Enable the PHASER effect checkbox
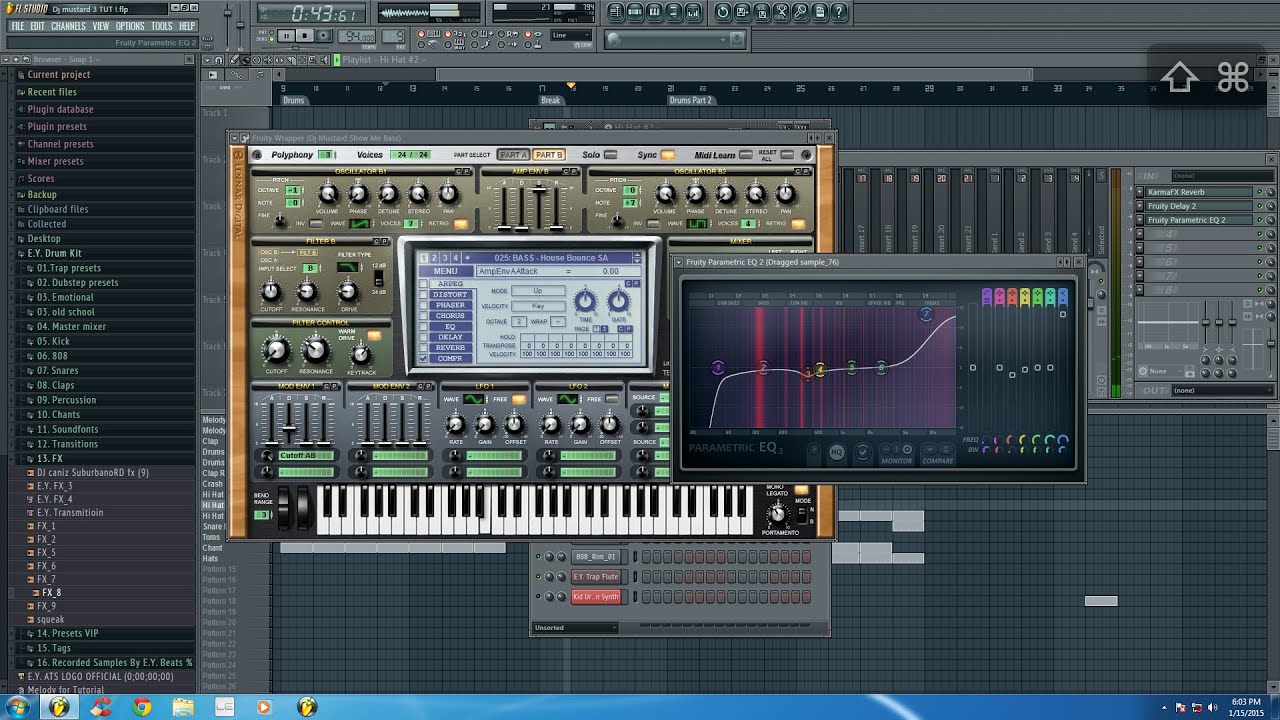The width and height of the screenshot is (1280, 720). (423, 305)
